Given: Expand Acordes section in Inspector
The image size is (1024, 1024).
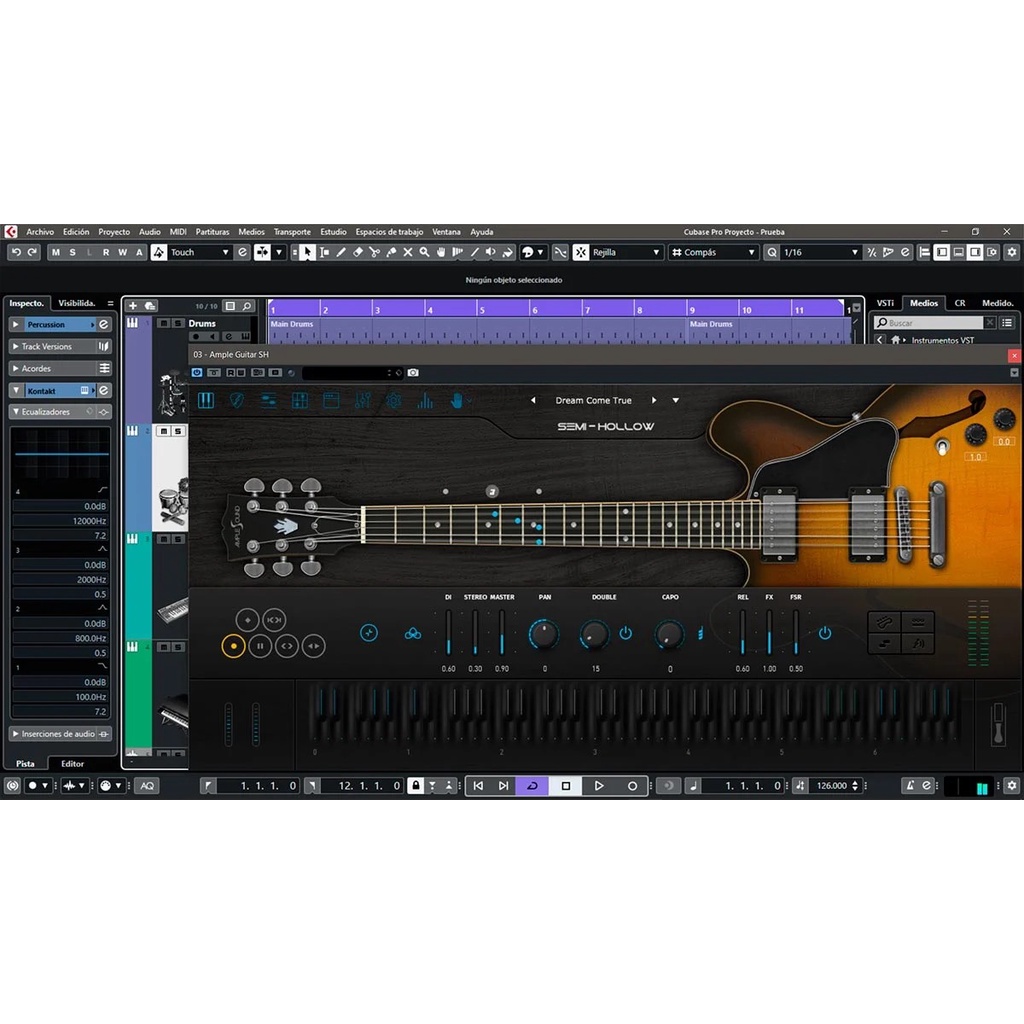Looking at the screenshot, I should pyautogui.click(x=16, y=368).
